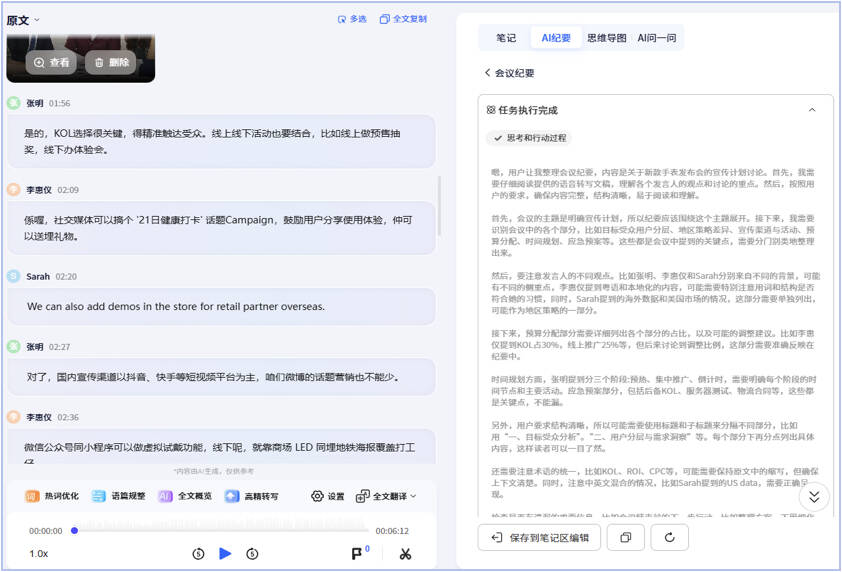Open 热词优化 hot word optimization
This screenshot has height=572, width=842.
point(52,496)
